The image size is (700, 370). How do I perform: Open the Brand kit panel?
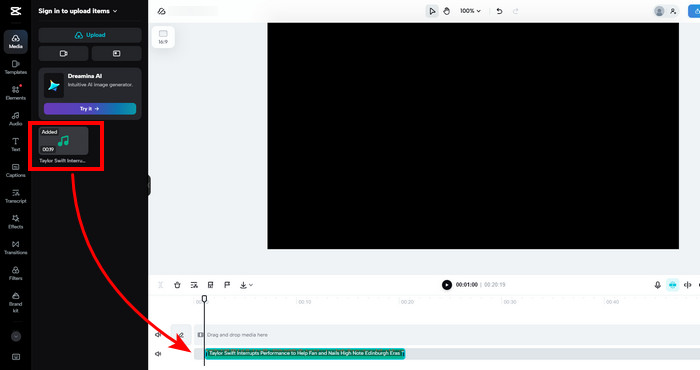tap(16, 303)
